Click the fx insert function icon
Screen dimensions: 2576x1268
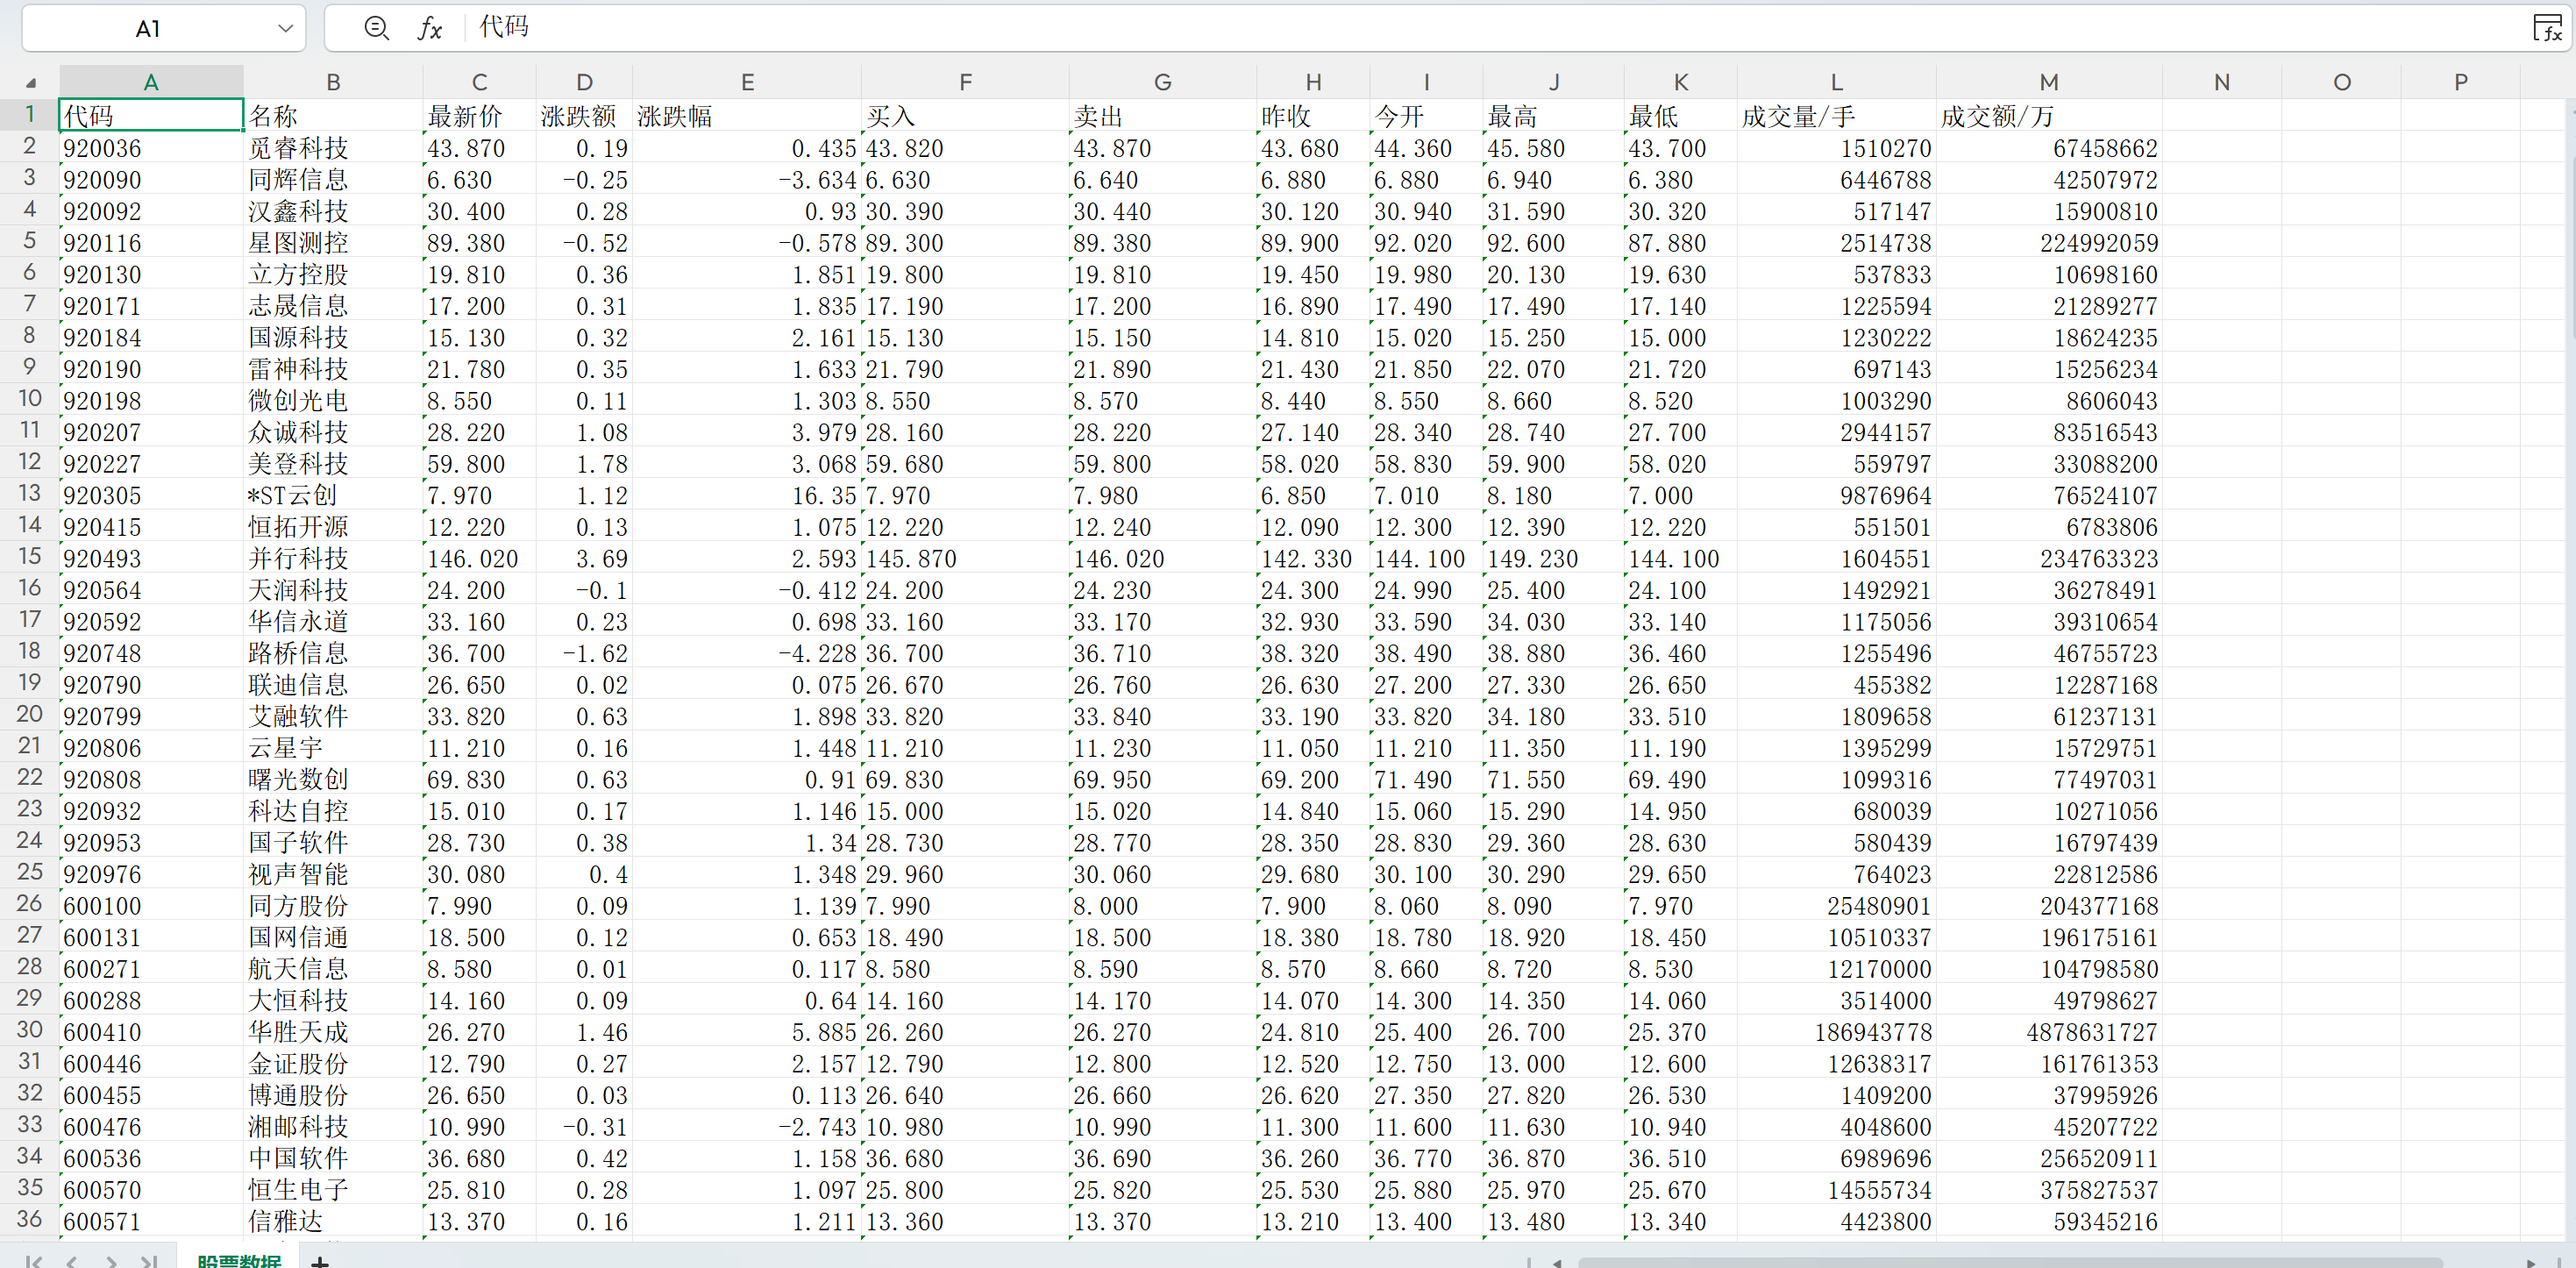(x=429, y=28)
